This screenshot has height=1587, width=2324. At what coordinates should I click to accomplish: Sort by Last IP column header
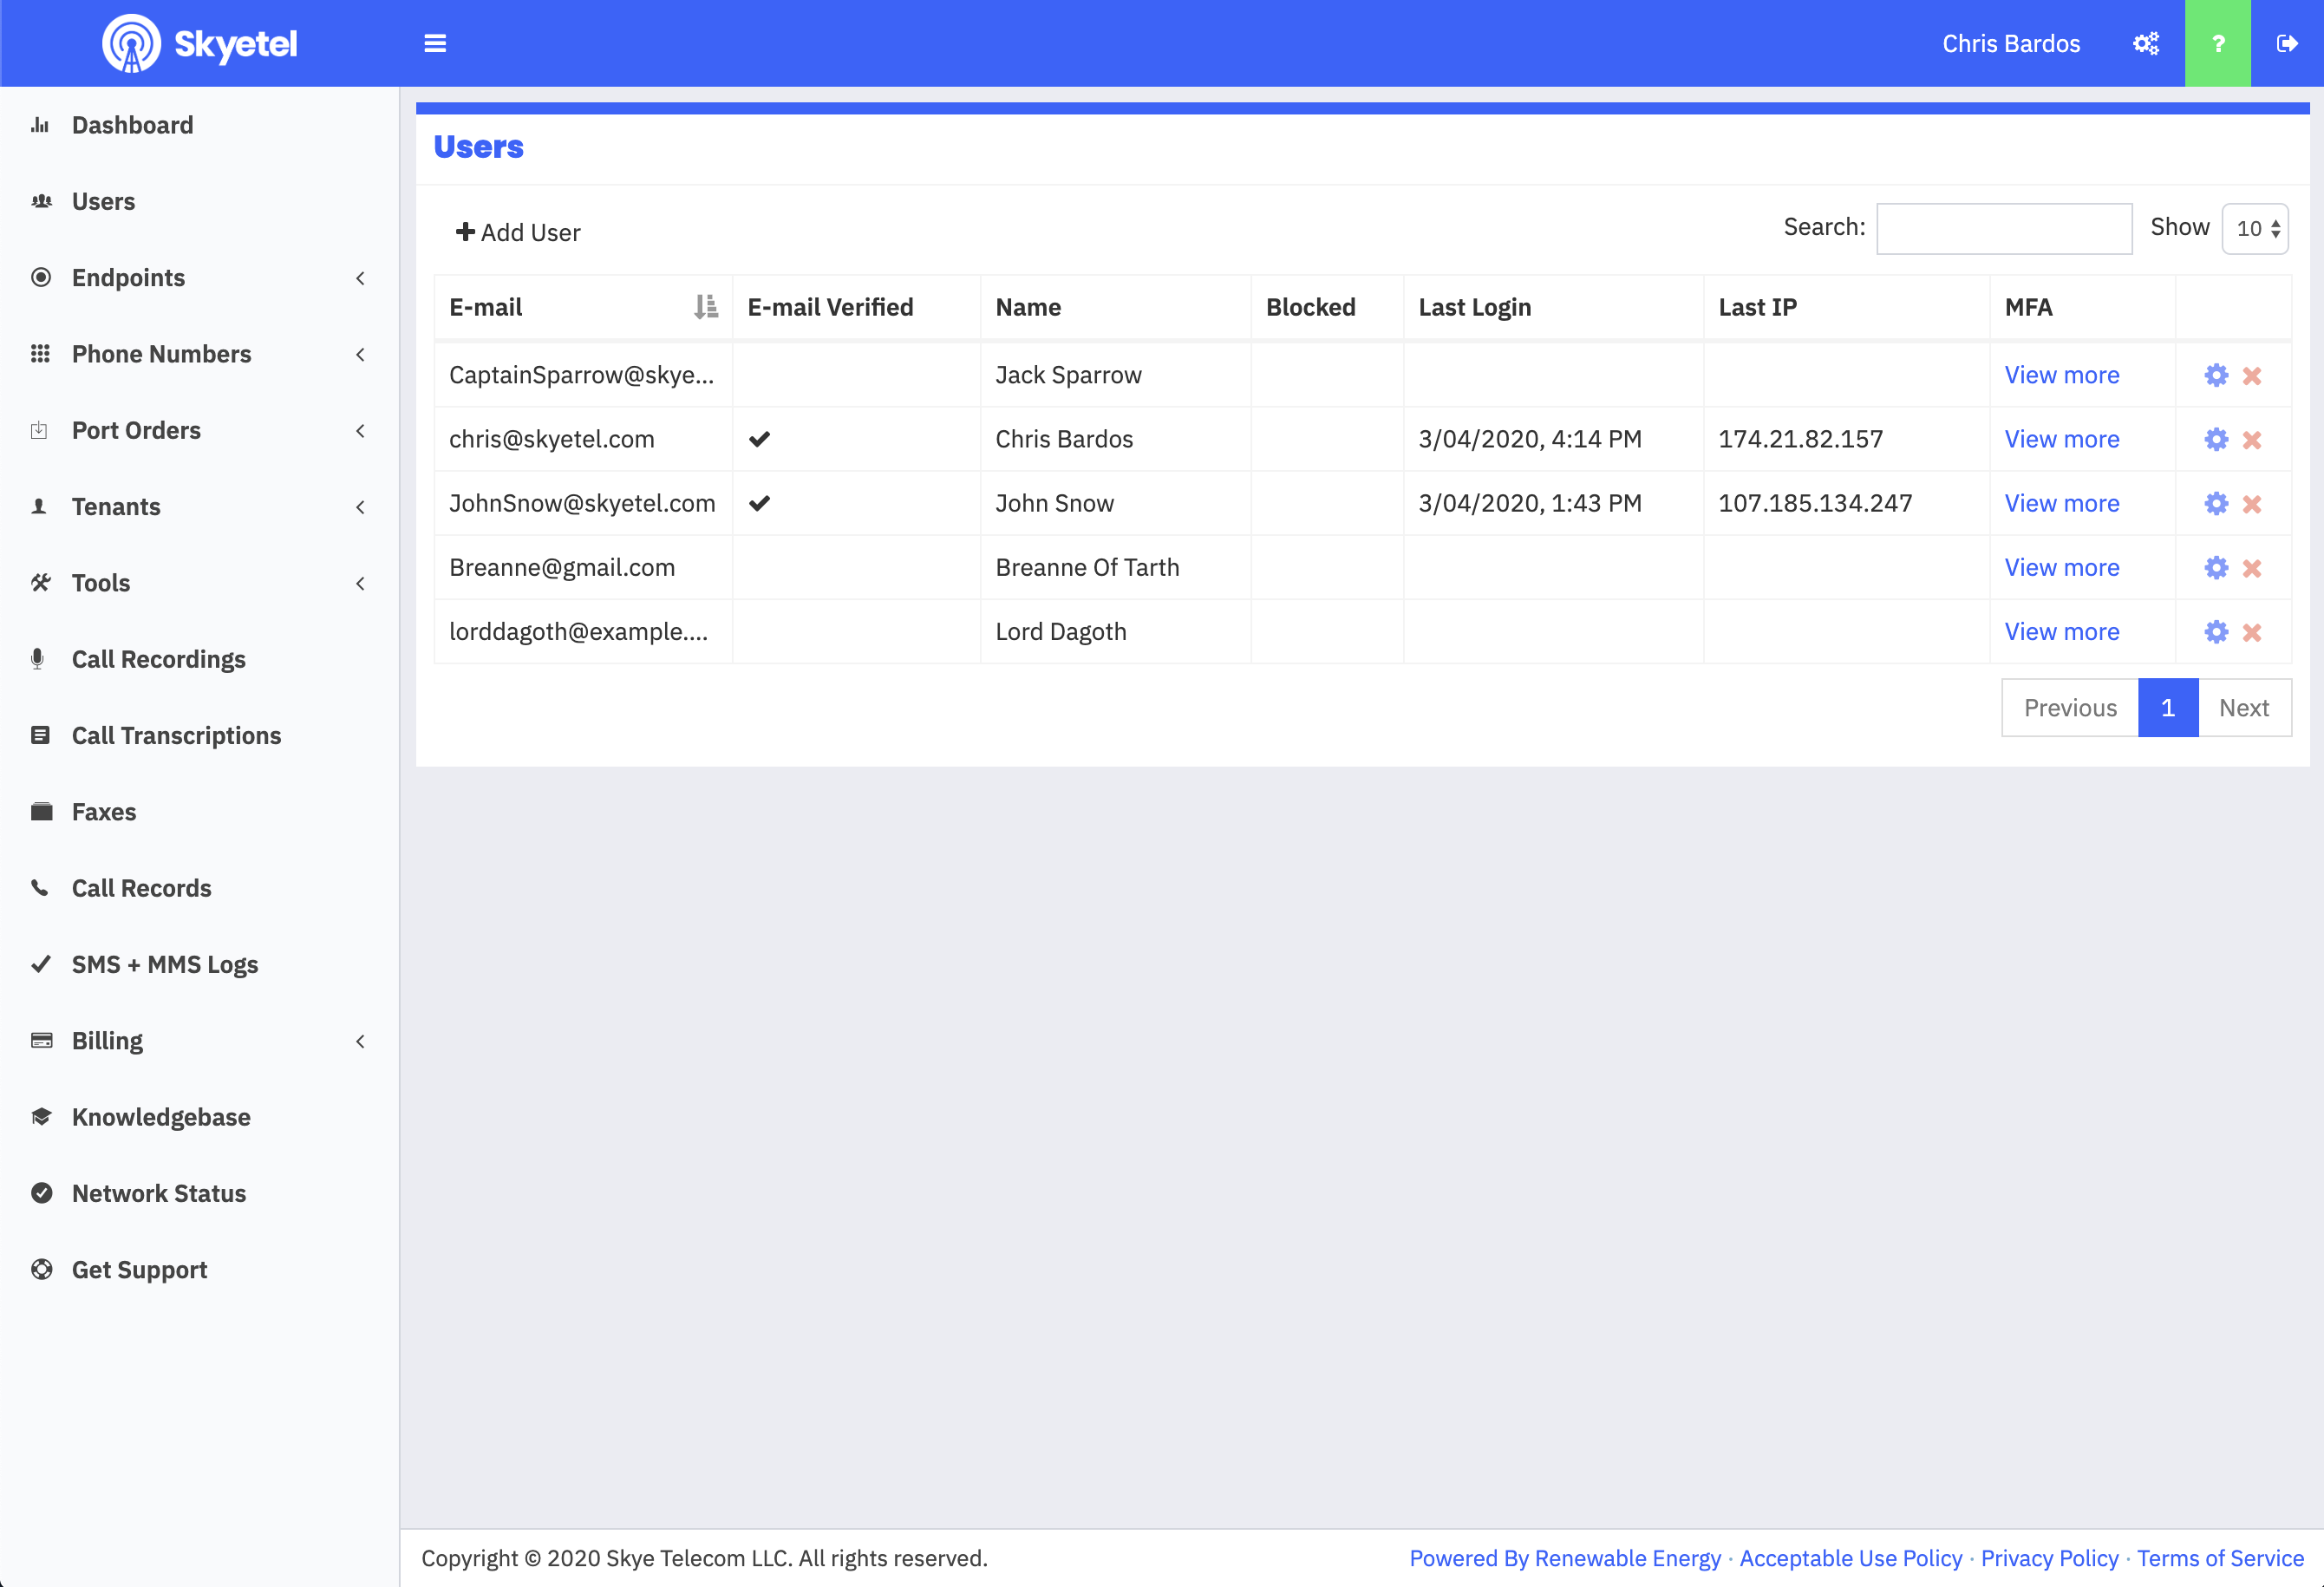point(1846,307)
